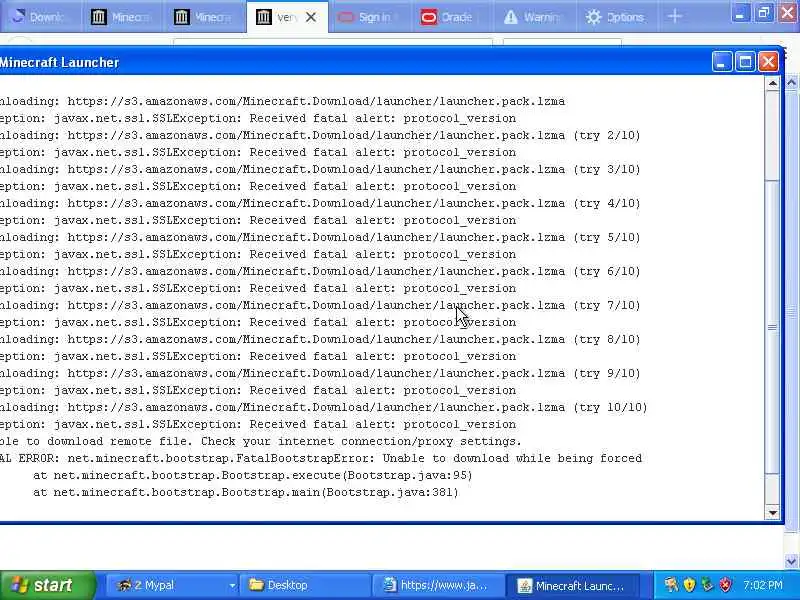Open the first Minecraft browser tab
This screenshot has height=600, width=800.
tap(122, 17)
